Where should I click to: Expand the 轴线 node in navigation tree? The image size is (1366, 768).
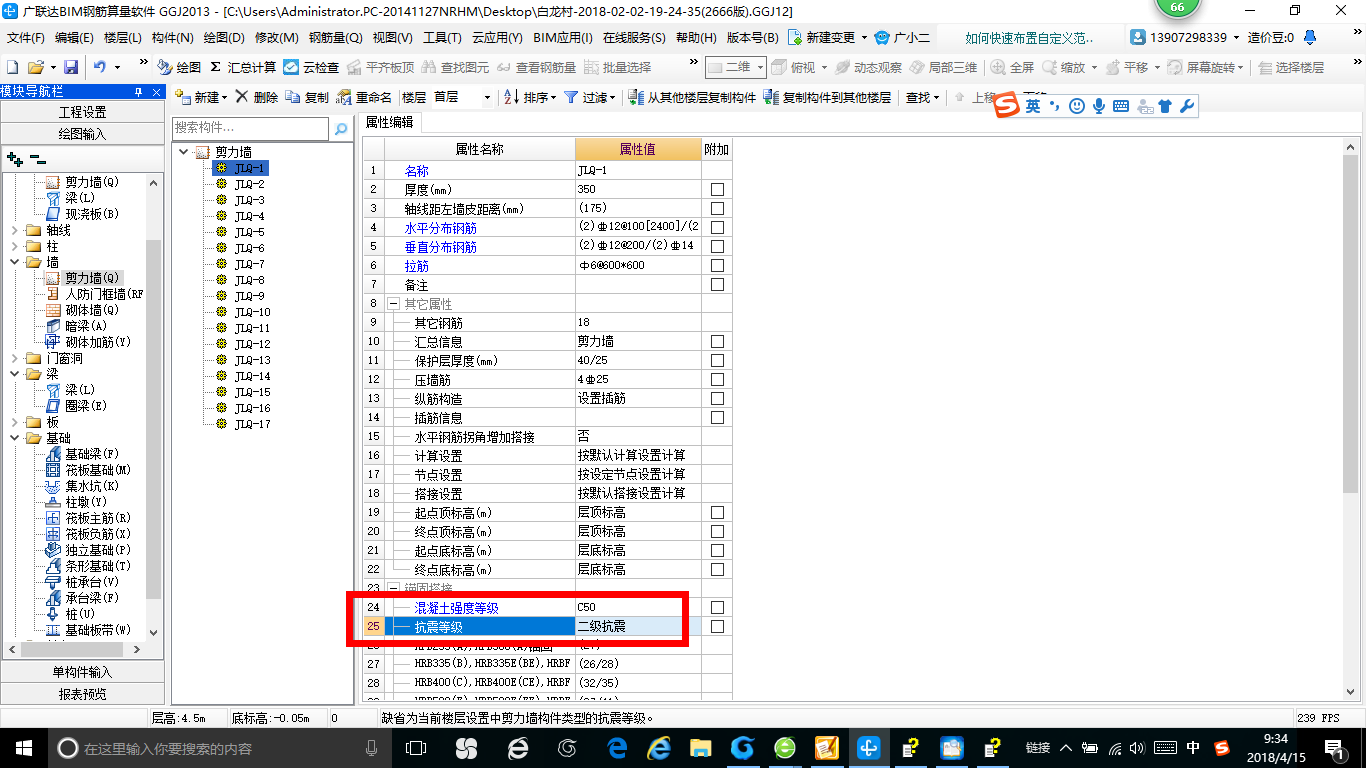click(16, 230)
